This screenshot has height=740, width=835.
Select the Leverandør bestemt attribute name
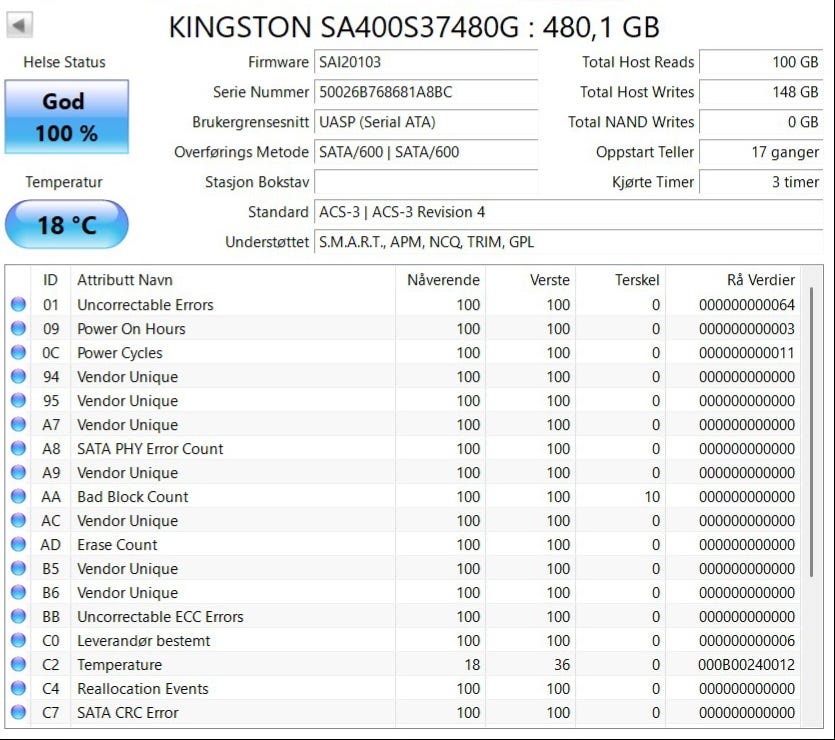(x=144, y=640)
